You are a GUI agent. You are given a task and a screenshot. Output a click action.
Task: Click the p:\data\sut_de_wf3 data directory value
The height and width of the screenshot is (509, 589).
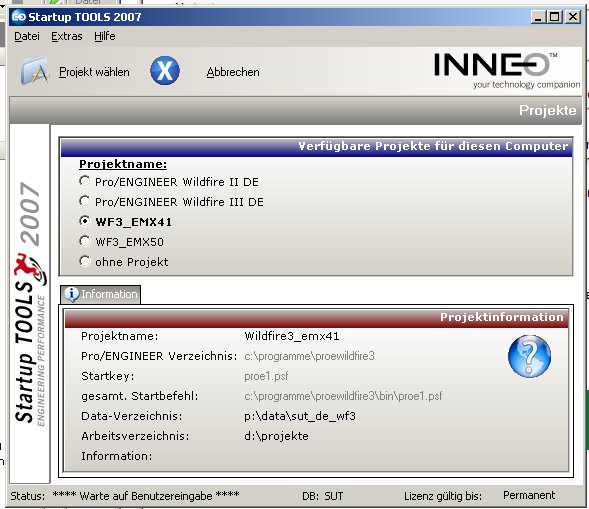coord(300,416)
